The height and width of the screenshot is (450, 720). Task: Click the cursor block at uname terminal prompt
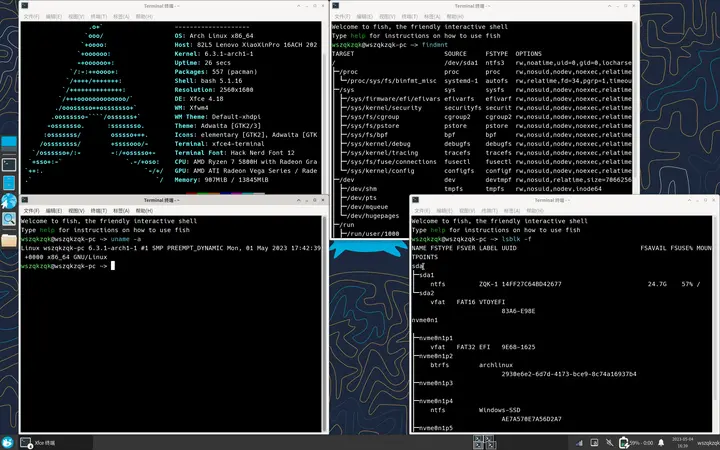point(113,266)
